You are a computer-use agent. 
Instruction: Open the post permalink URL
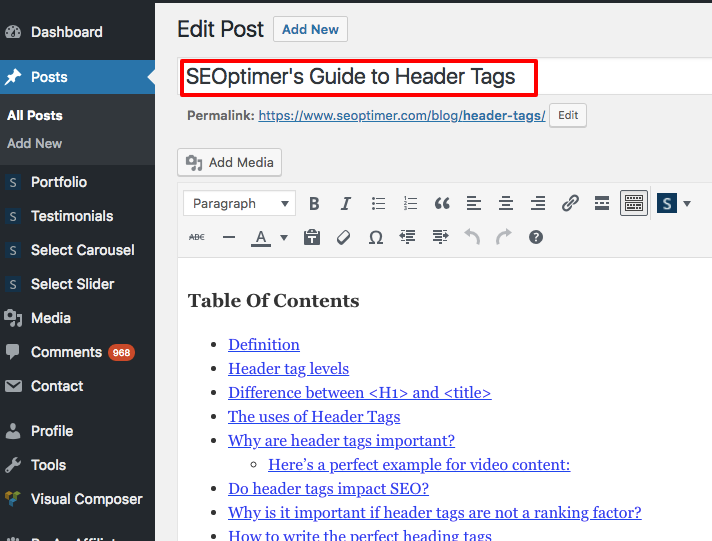(x=402, y=115)
